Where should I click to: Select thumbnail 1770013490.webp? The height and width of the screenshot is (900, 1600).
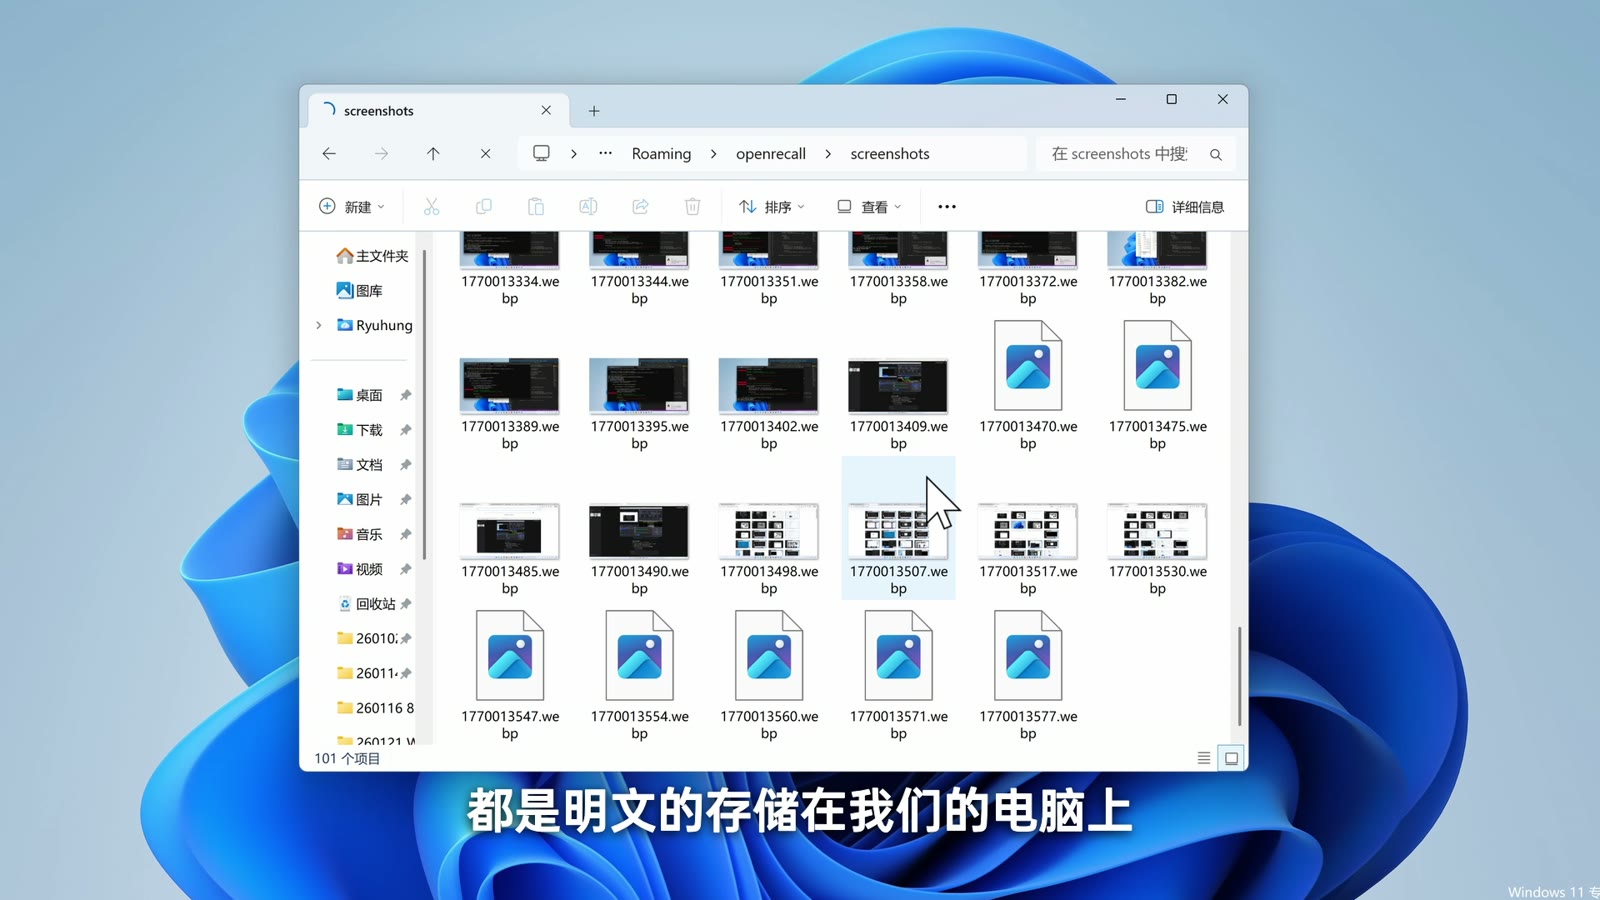(639, 531)
